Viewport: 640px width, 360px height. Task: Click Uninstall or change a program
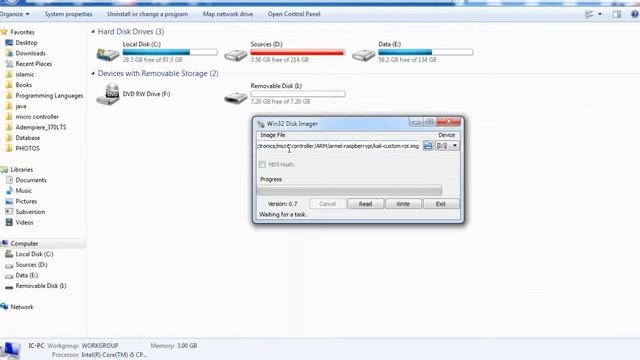click(x=148, y=14)
